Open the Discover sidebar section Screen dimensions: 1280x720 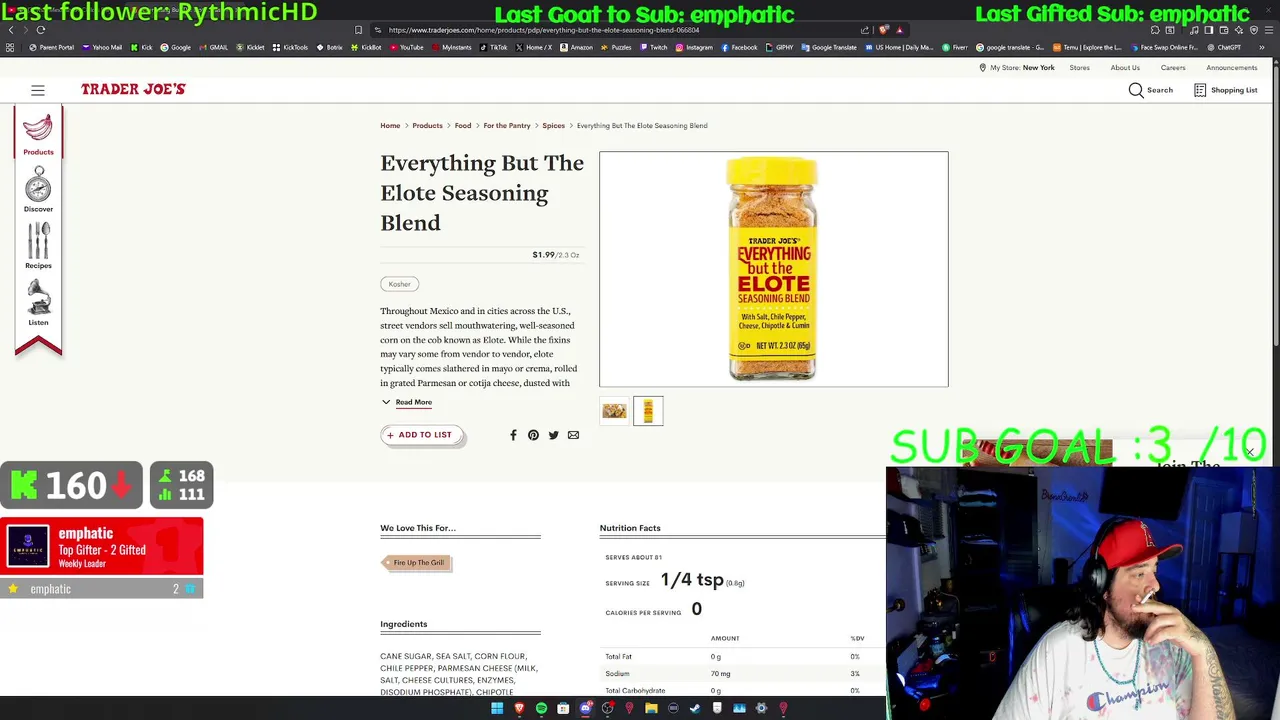click(38, 190)
